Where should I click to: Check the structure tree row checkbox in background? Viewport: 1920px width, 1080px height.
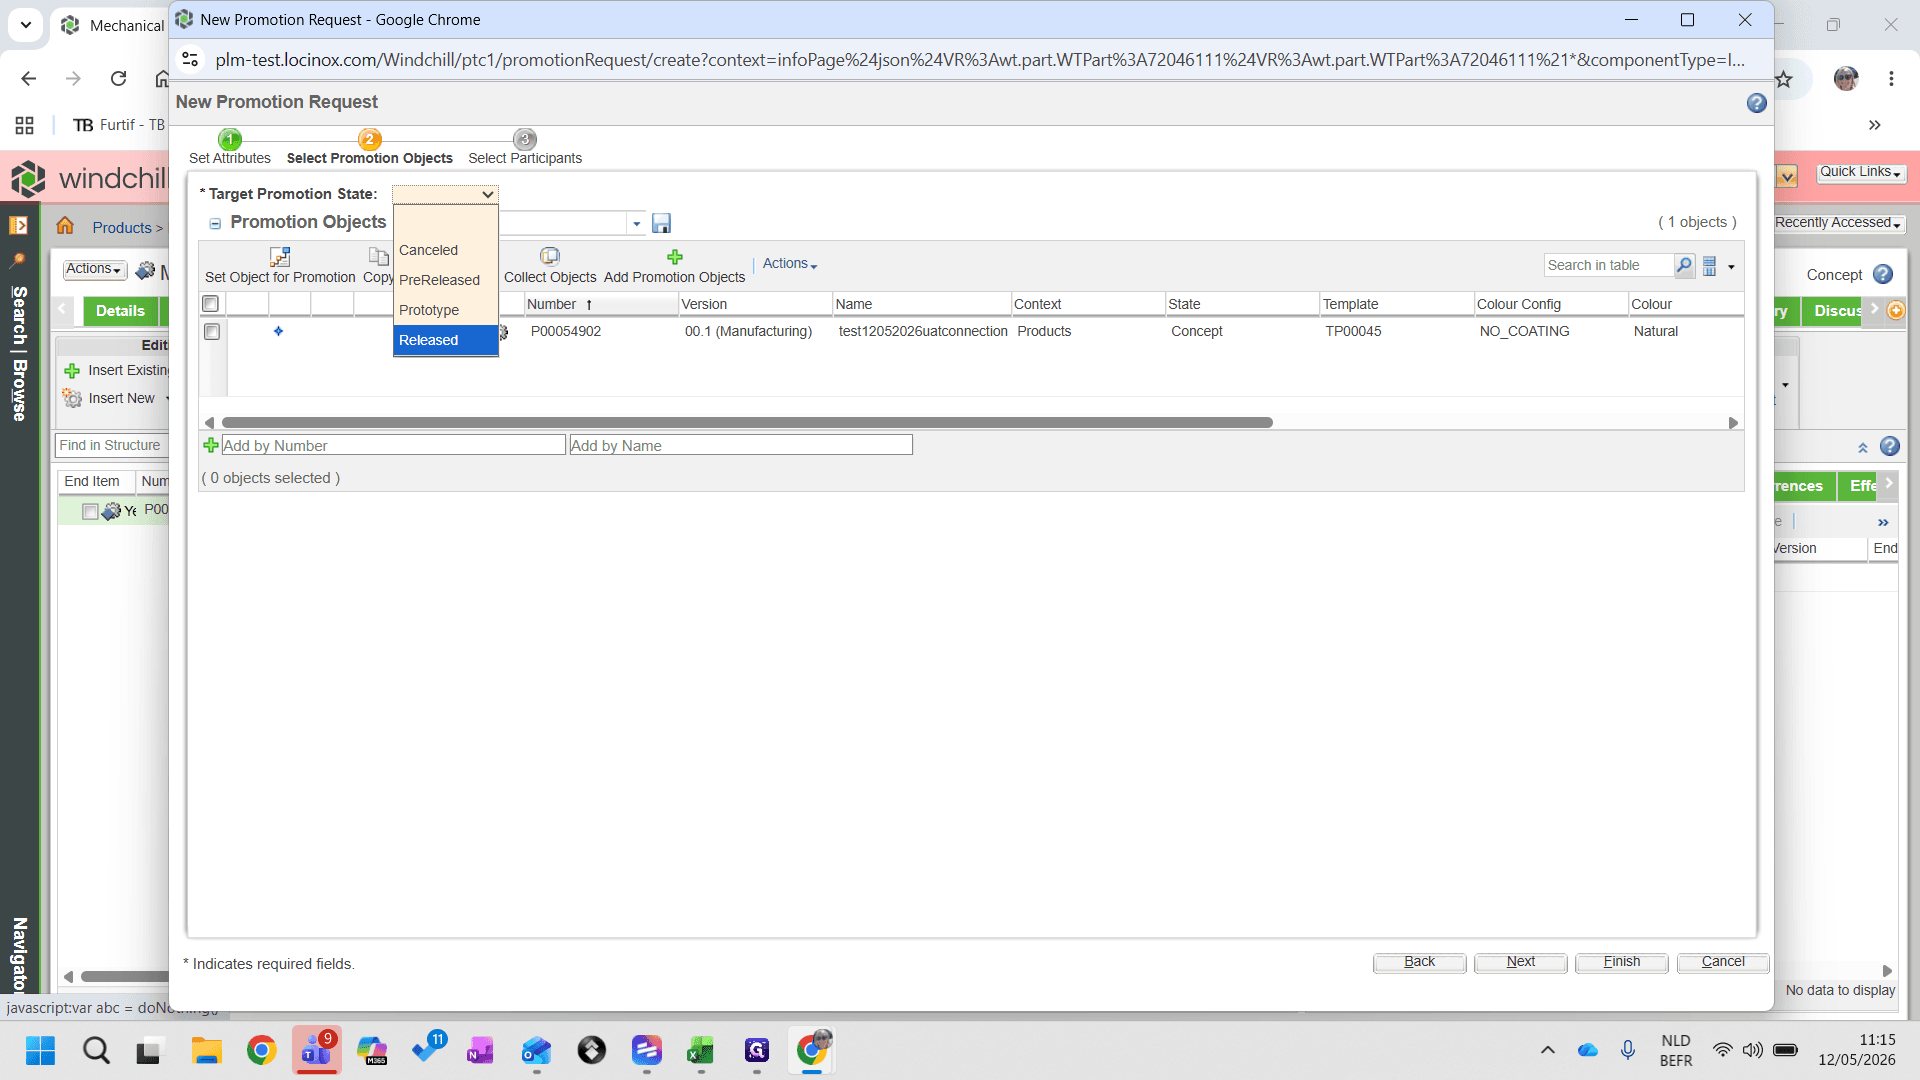click(x=90, y=511)
